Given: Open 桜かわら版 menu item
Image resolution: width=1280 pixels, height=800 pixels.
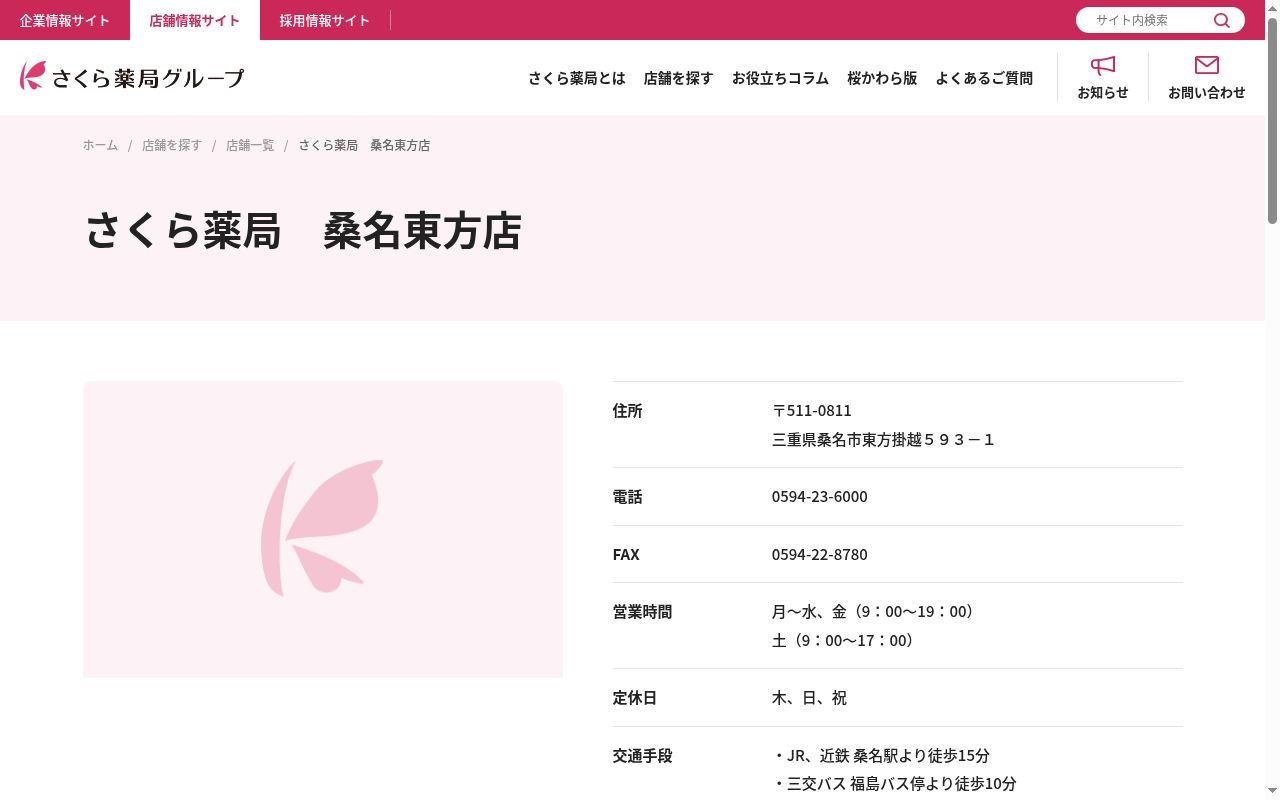Looking at the screenshot, I should click(x=882, y=78).
